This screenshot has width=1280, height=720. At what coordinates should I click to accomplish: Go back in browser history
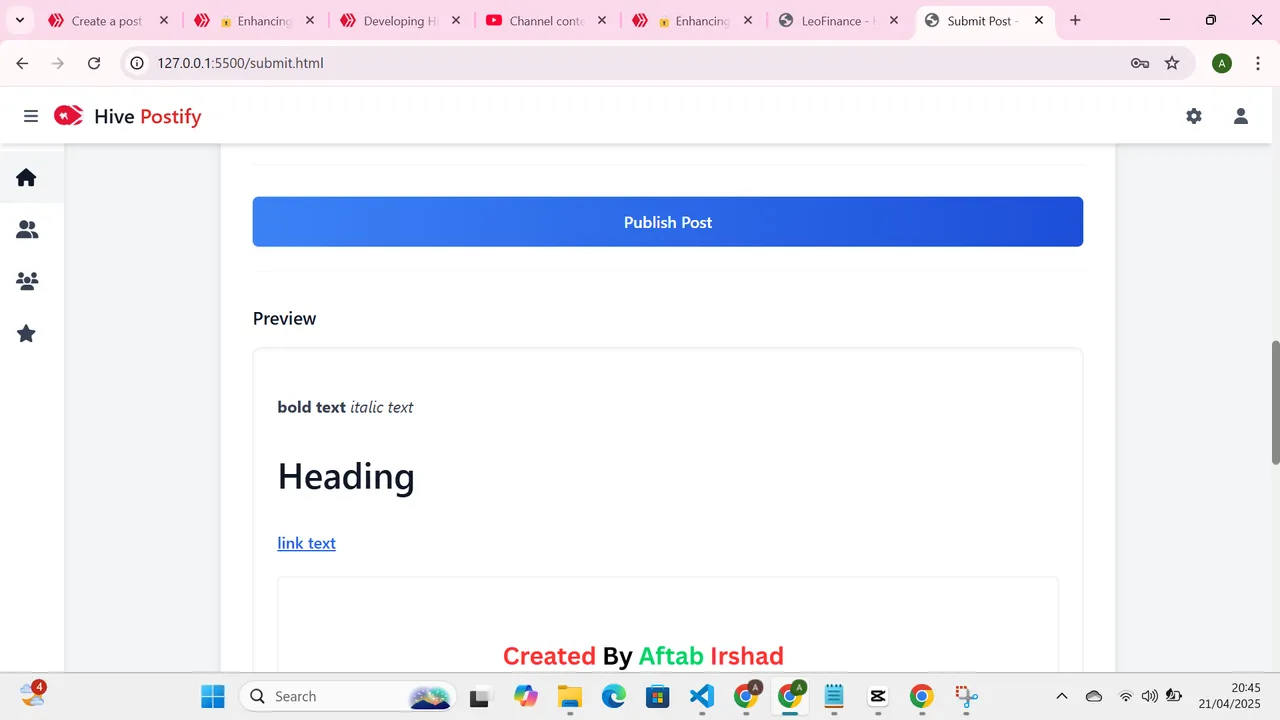pyautogui.click(x=22, y=63)
